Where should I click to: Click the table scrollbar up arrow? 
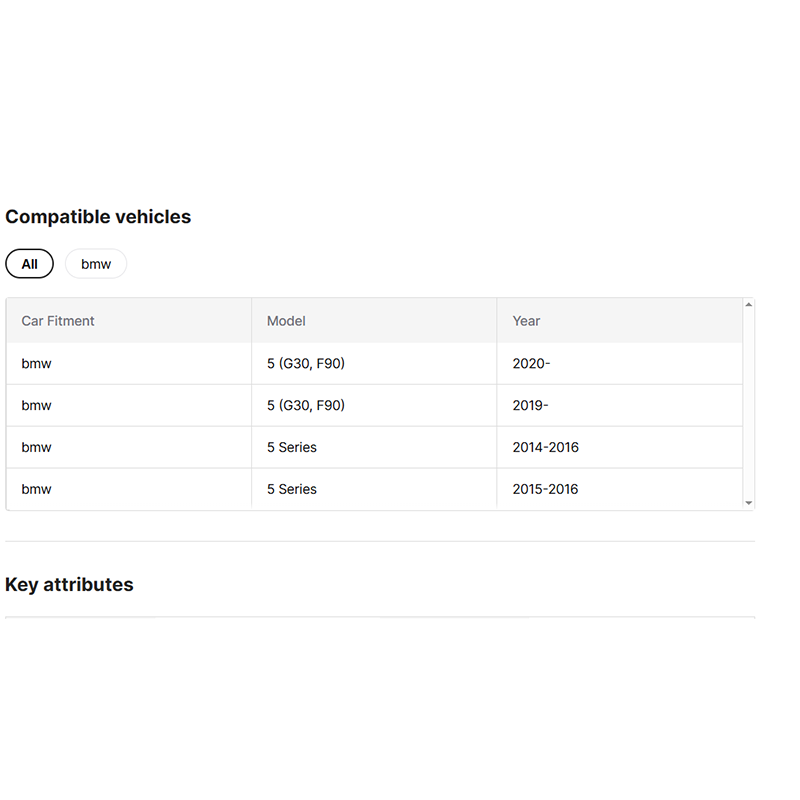pos(748,304)
